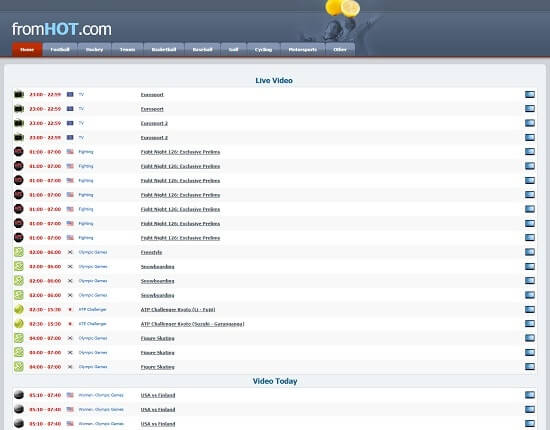This screenshot has width=550, height=430.
Task: Open the first Eurosport 2 link
Action: point(154,123)
